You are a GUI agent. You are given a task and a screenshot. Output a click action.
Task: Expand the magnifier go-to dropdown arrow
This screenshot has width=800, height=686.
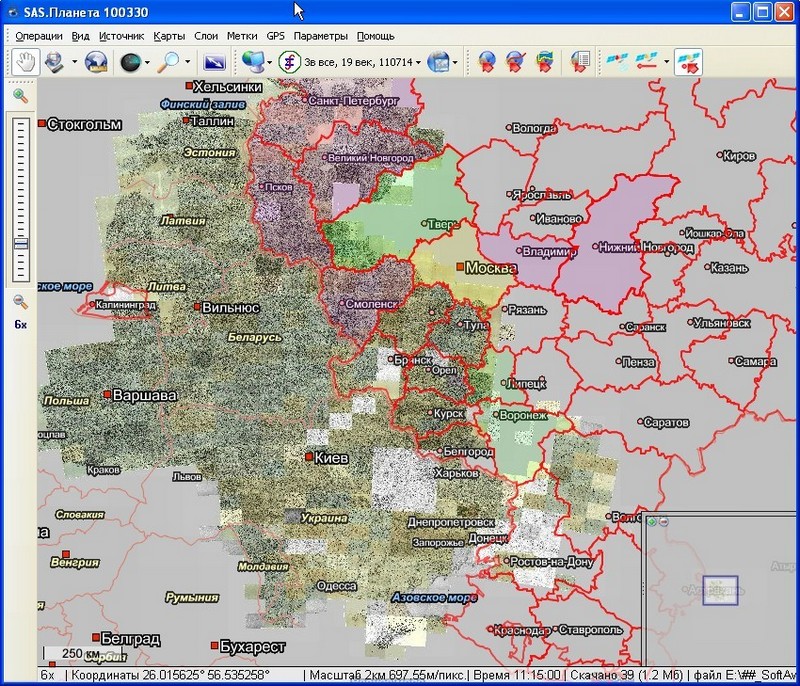(x=188, y=62)
